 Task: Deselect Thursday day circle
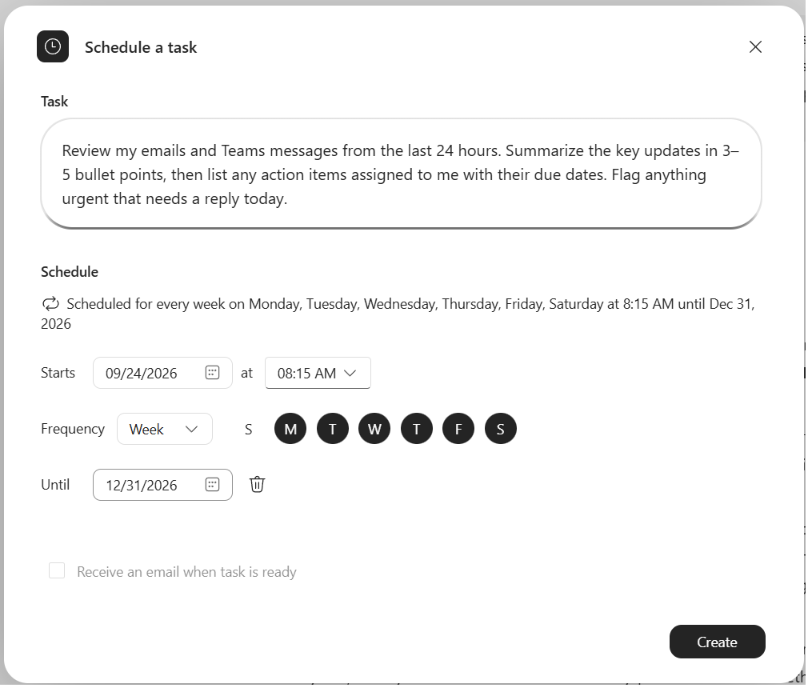[x=416, y=429]
